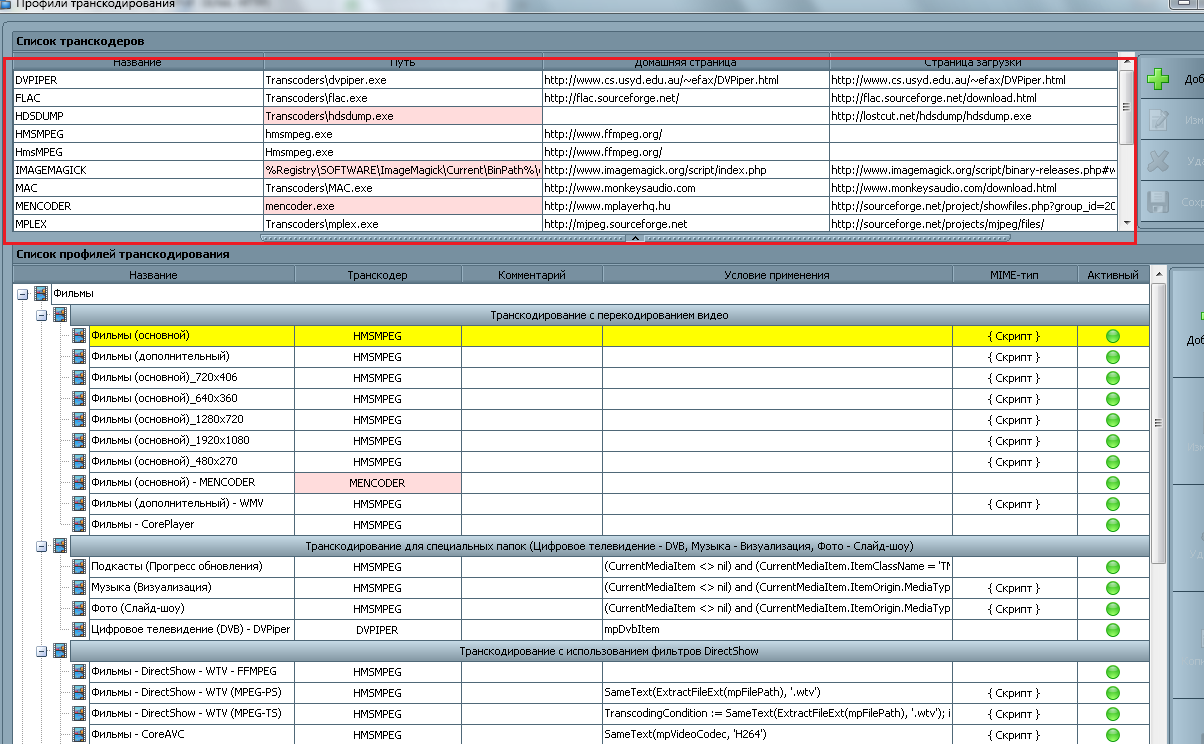Click the Комментарий column header
The width and height of the screenshot is (1204, 744).
(x=531, y=275)
